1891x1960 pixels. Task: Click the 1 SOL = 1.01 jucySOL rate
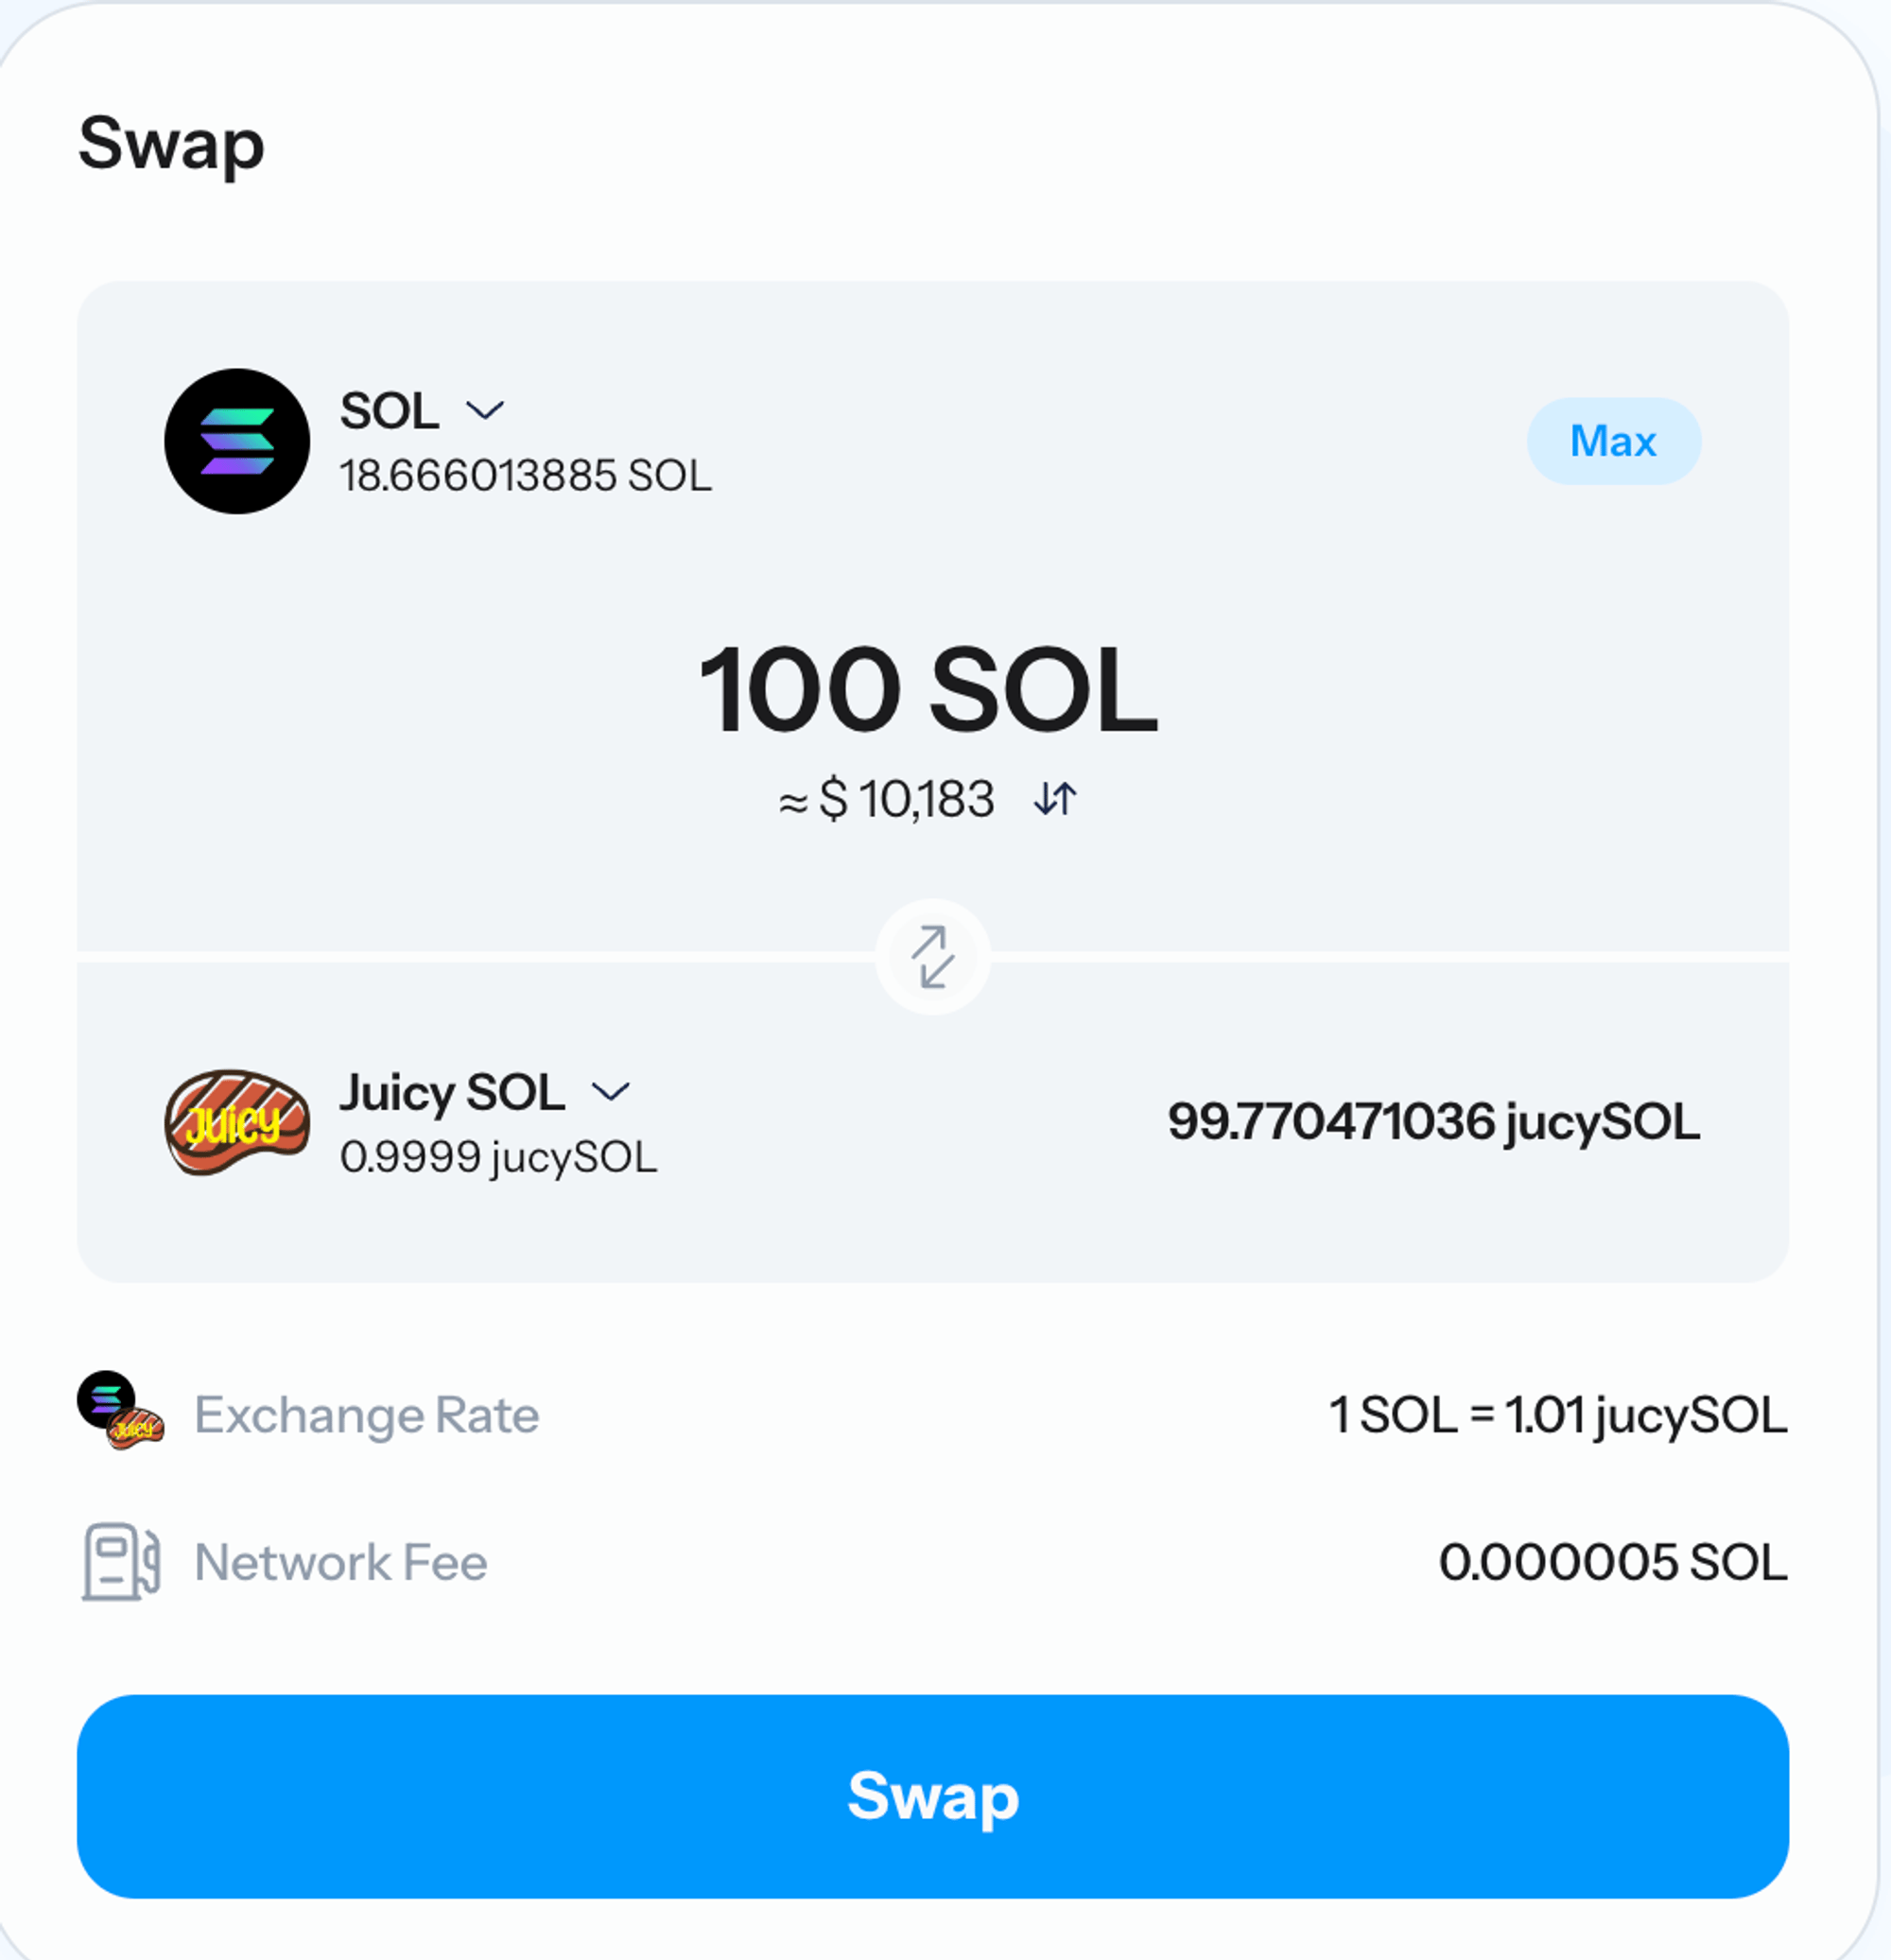click(x=1557, y=1415)
